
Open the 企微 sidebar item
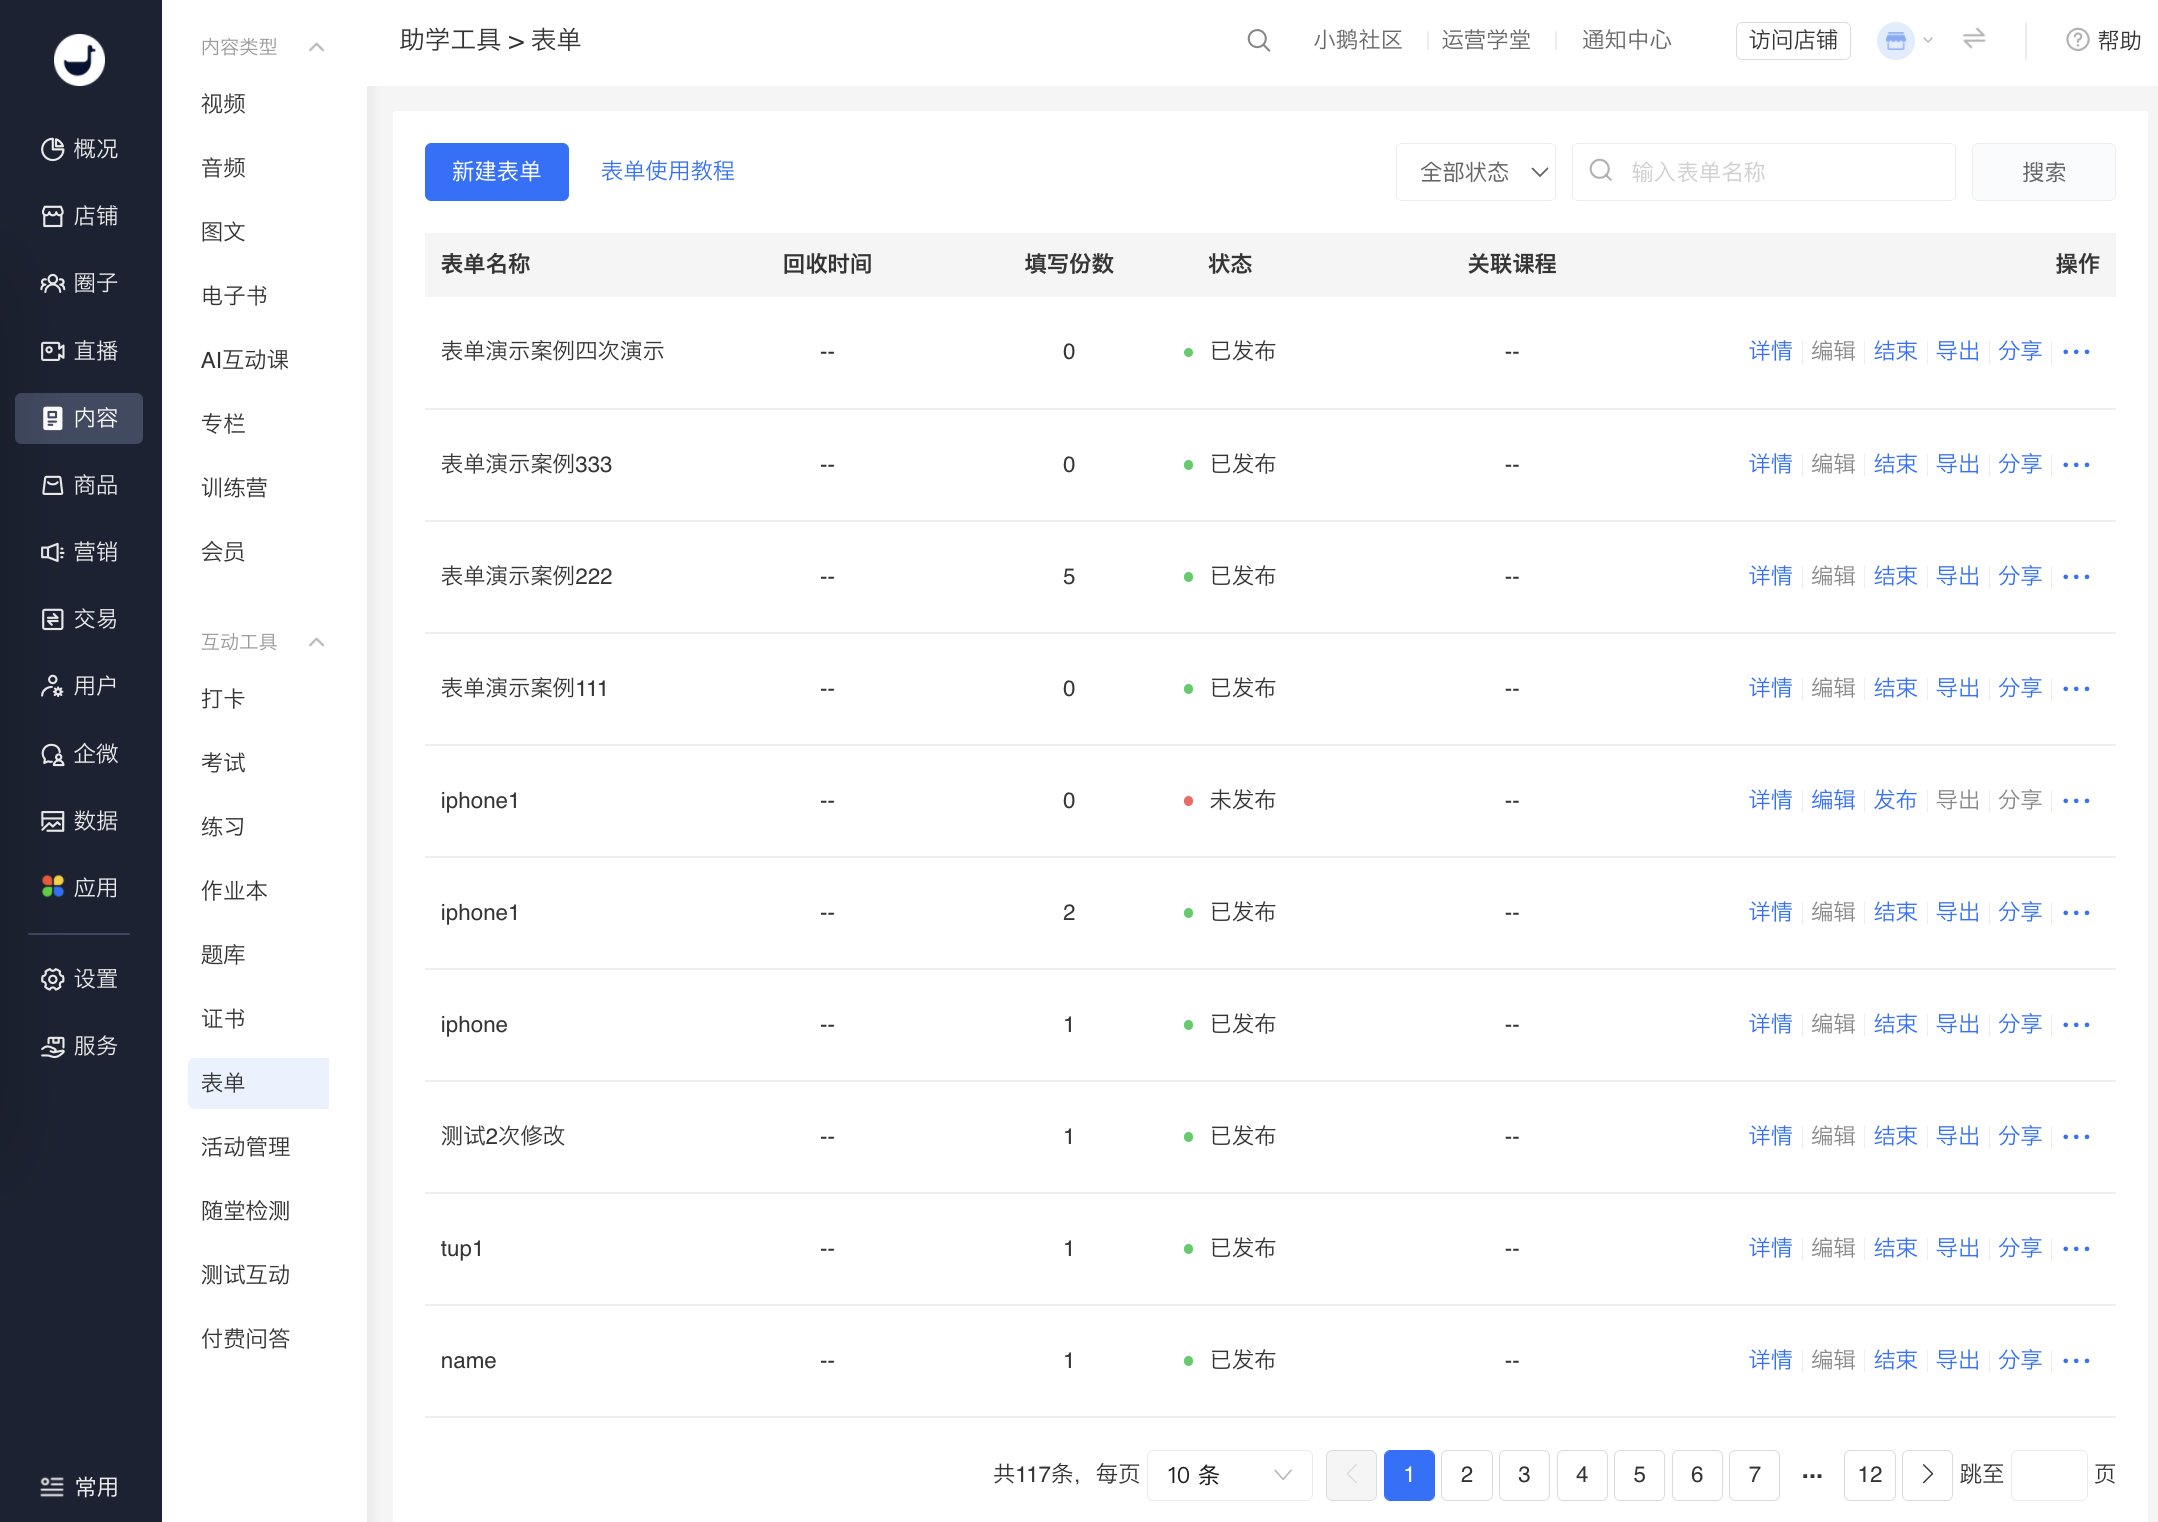pyautogui.click(x=79, y=754)
